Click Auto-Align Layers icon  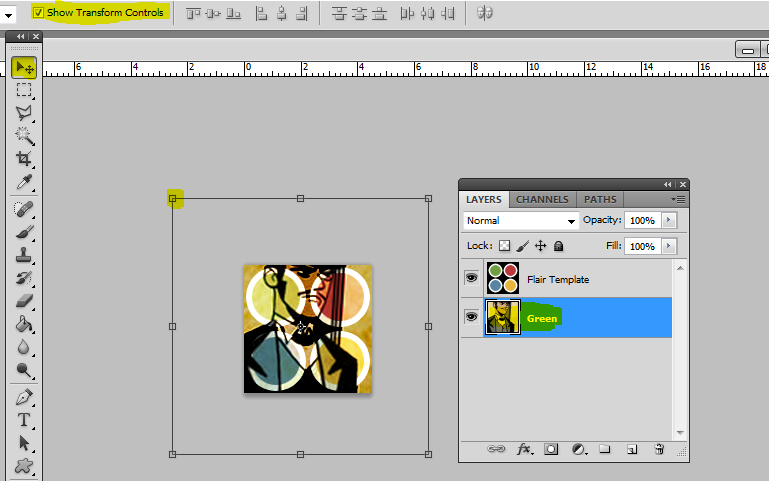pyautogui.click(x=485, y=13)
